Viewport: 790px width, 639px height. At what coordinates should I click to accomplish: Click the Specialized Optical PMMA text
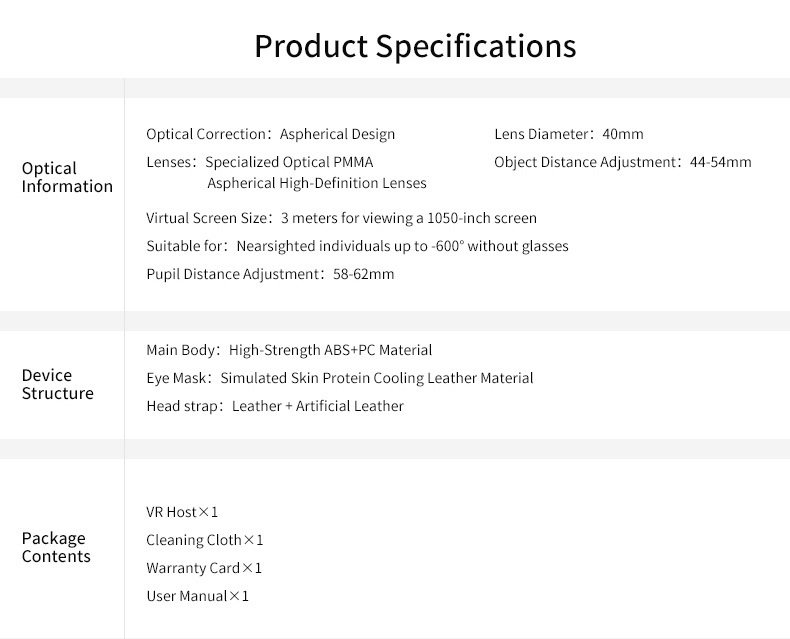[290, 162]
